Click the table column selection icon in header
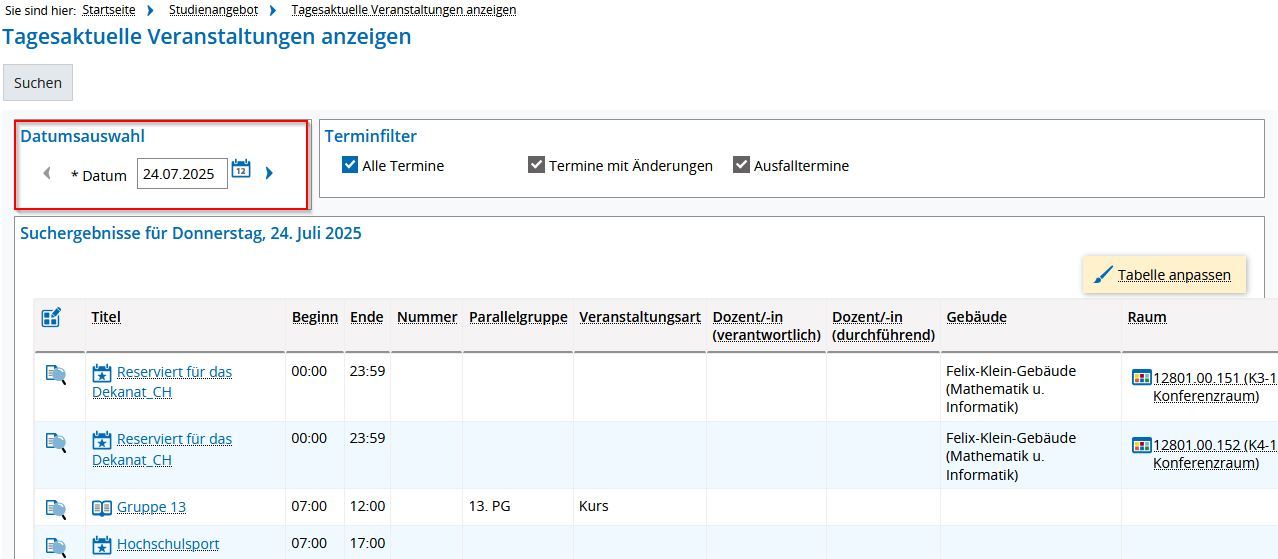Image resolution: width=1278 pixels, height=559 pixels. click(51, 318)
